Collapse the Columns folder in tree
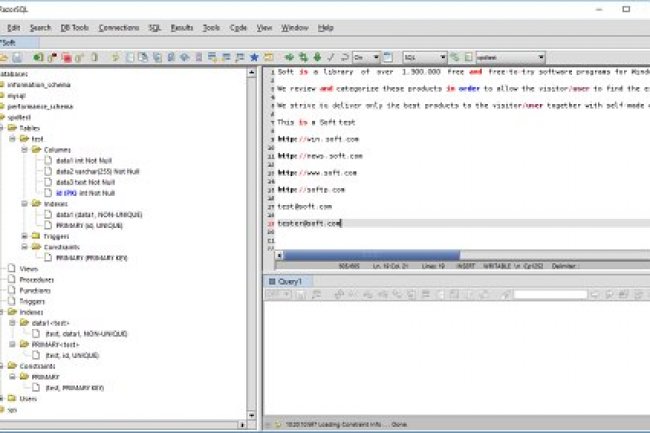Image resolution: width=650 pixels, height=433 pixels. [25, 149]
